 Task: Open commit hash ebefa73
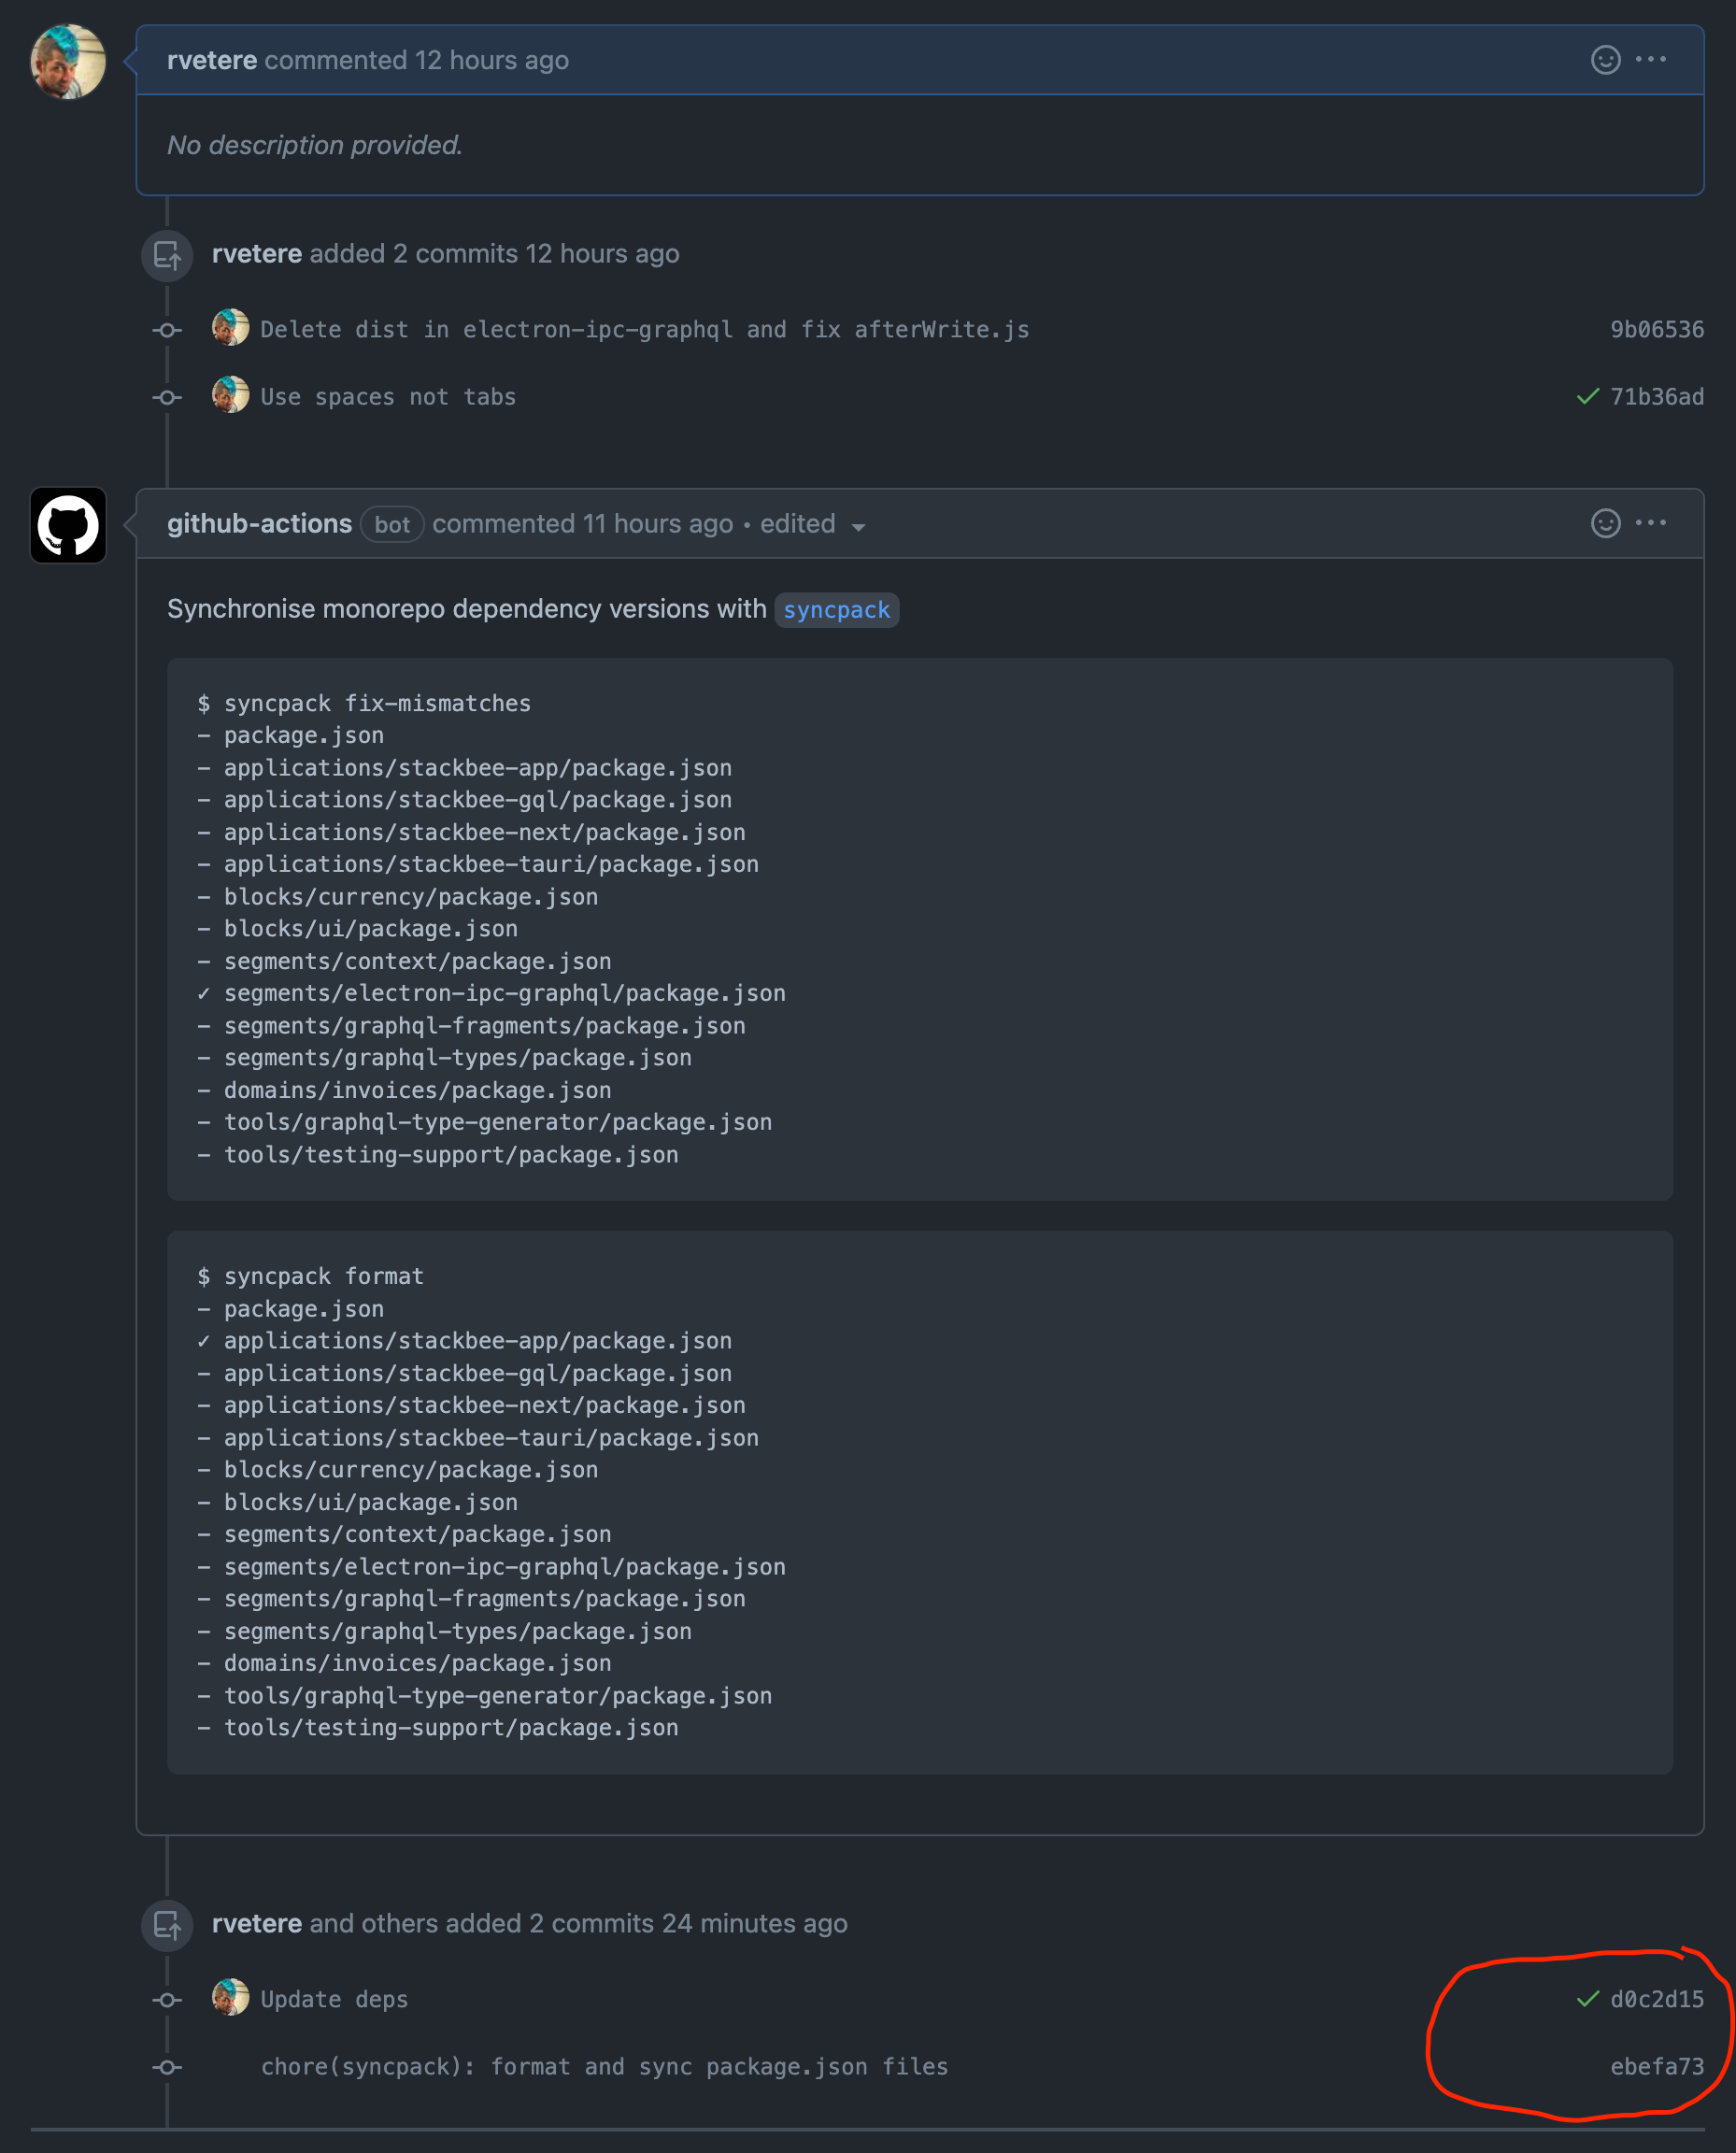(x=1656, y=2067)
